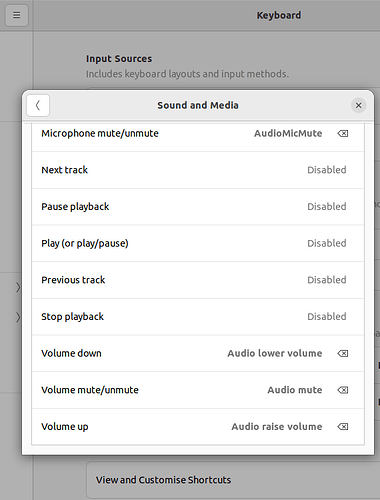The image size is (380, 500).
Task: Reset the Volume mute/unmute shortcut via its erase icon
Action: pos(343,390)
